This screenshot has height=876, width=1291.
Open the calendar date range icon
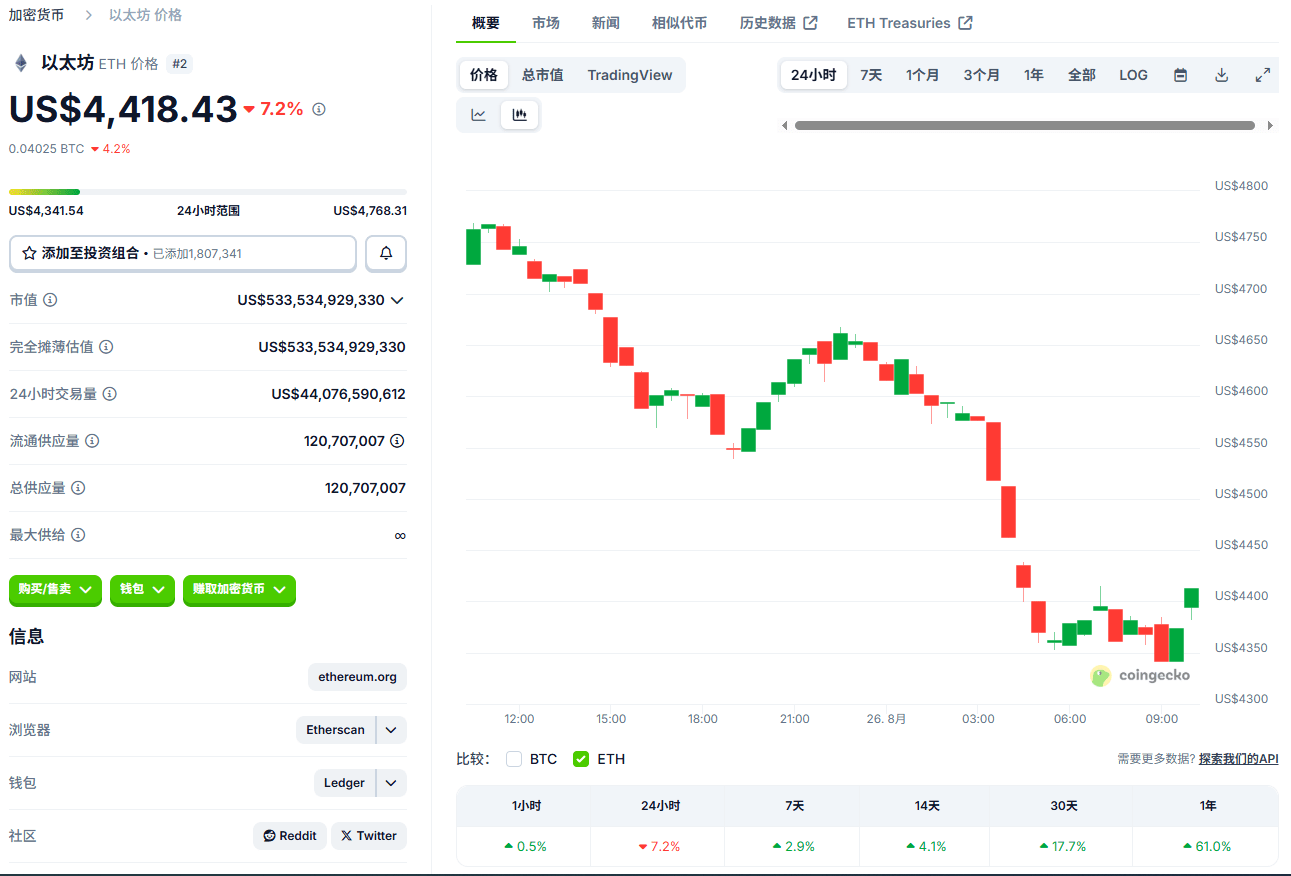pyautogui.click(x=1180, y=75)
